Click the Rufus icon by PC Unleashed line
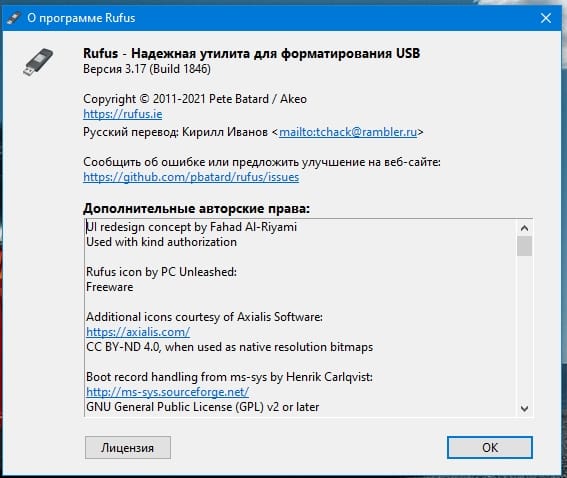Screen dimensions: 567x478 161,272
